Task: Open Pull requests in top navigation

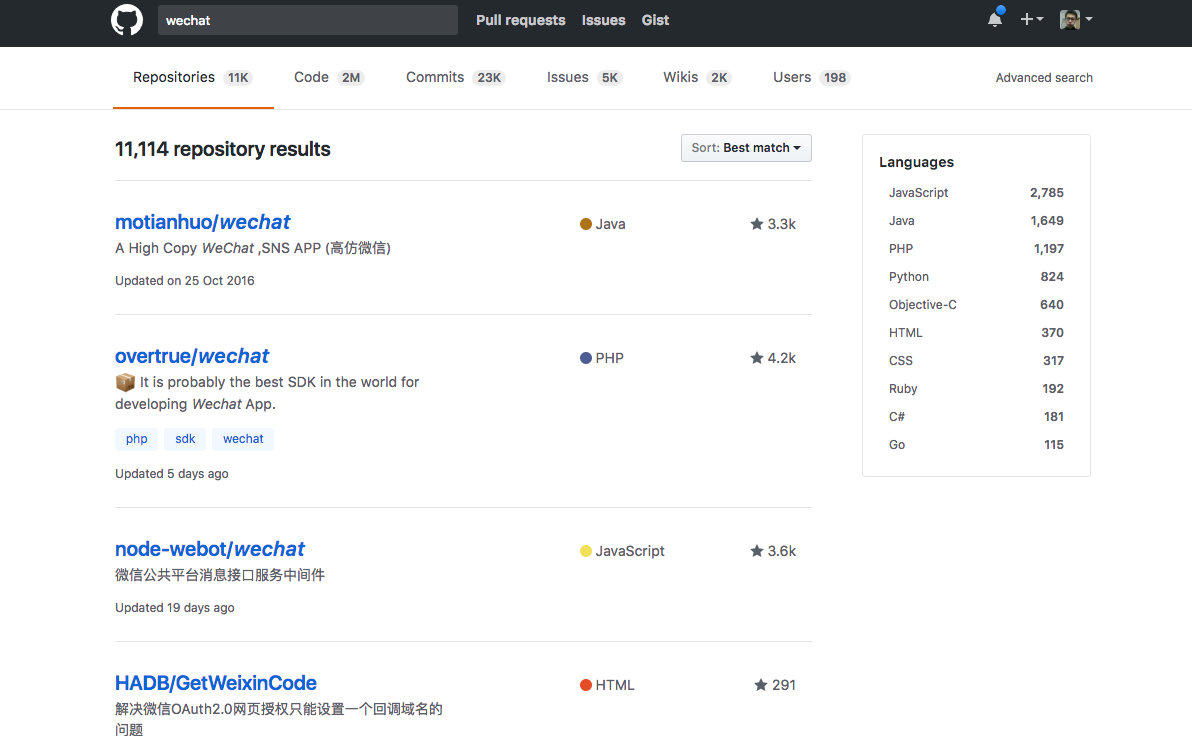Action: point(521,21)
